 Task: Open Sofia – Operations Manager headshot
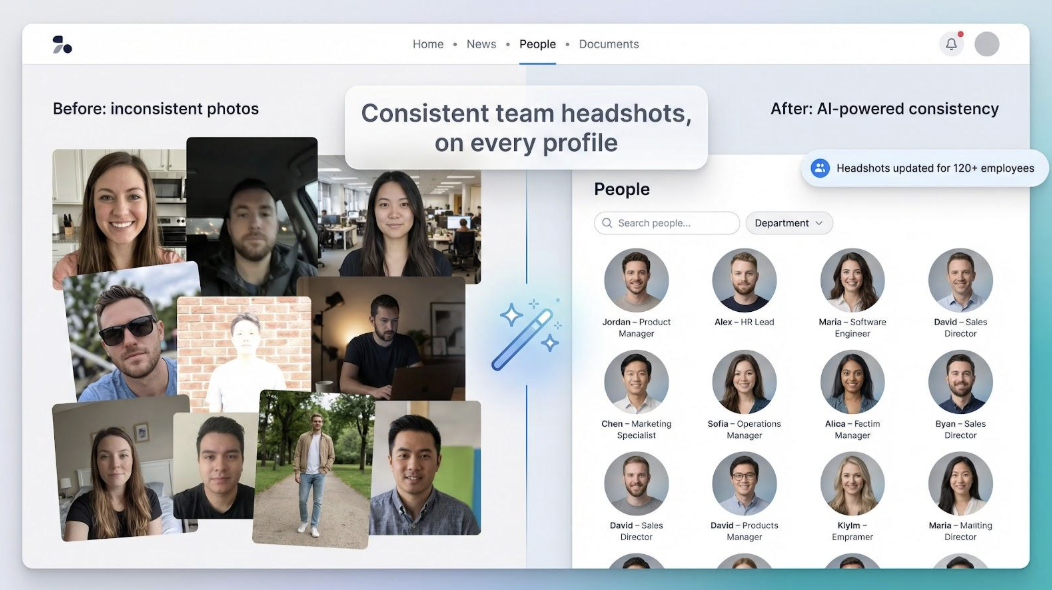[x=744, y=382]
